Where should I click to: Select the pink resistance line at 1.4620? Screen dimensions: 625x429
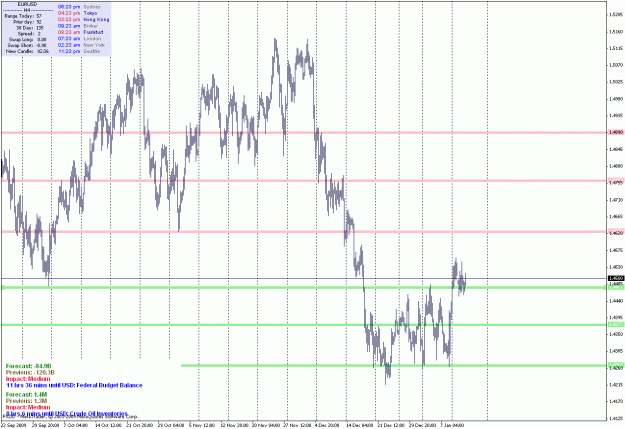[303, 232]
